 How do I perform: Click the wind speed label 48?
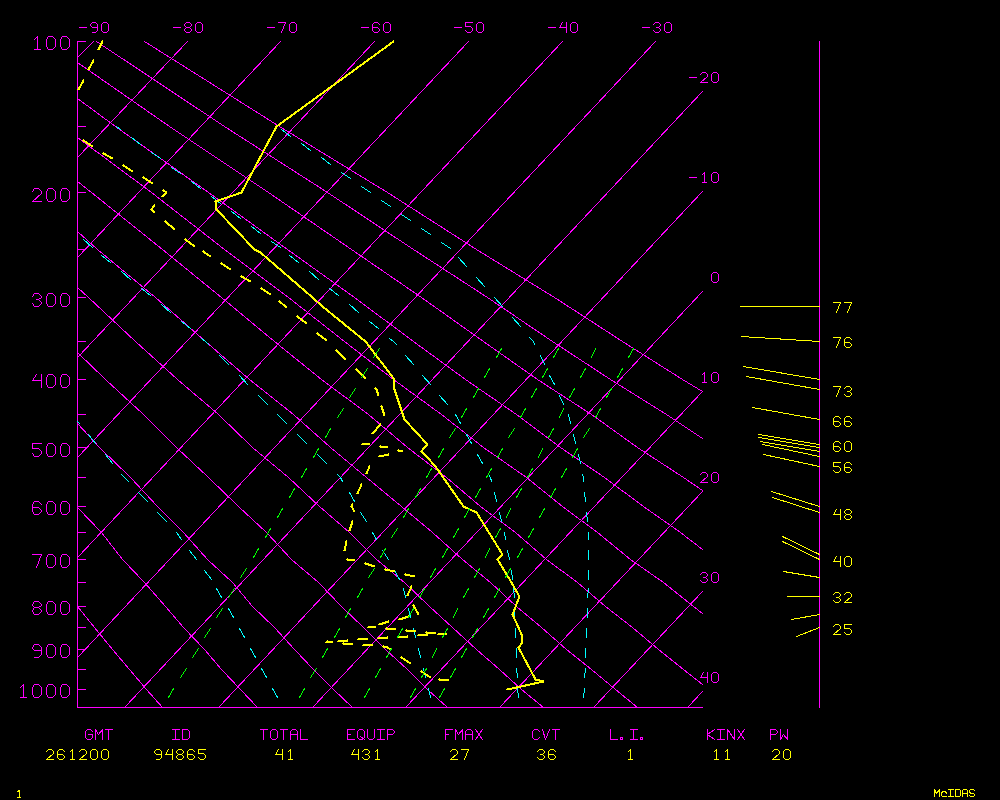pyautogui.click(x=842, y=515)
